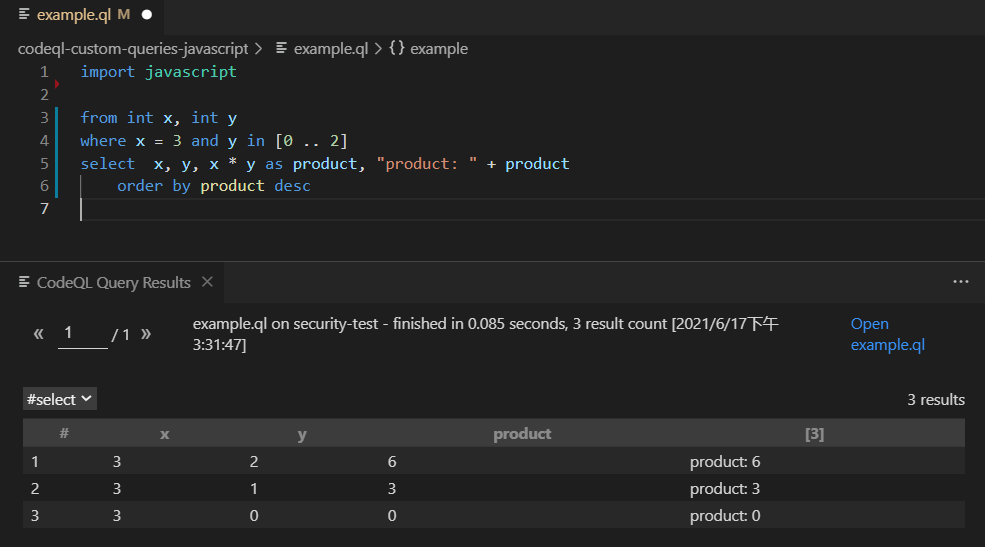Screen dimensions: 985x547
Task: Click the y value 0 in row 3
Action: click(x=254, y=516)
